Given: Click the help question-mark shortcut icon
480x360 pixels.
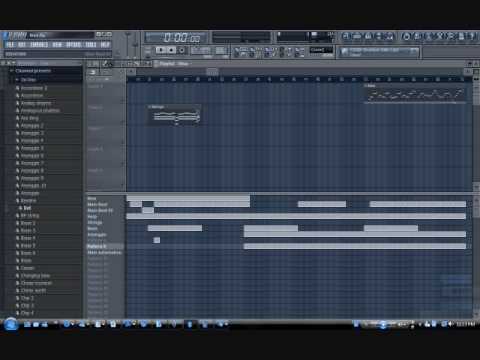Looking at the screenshot, I should coord(472,36).
